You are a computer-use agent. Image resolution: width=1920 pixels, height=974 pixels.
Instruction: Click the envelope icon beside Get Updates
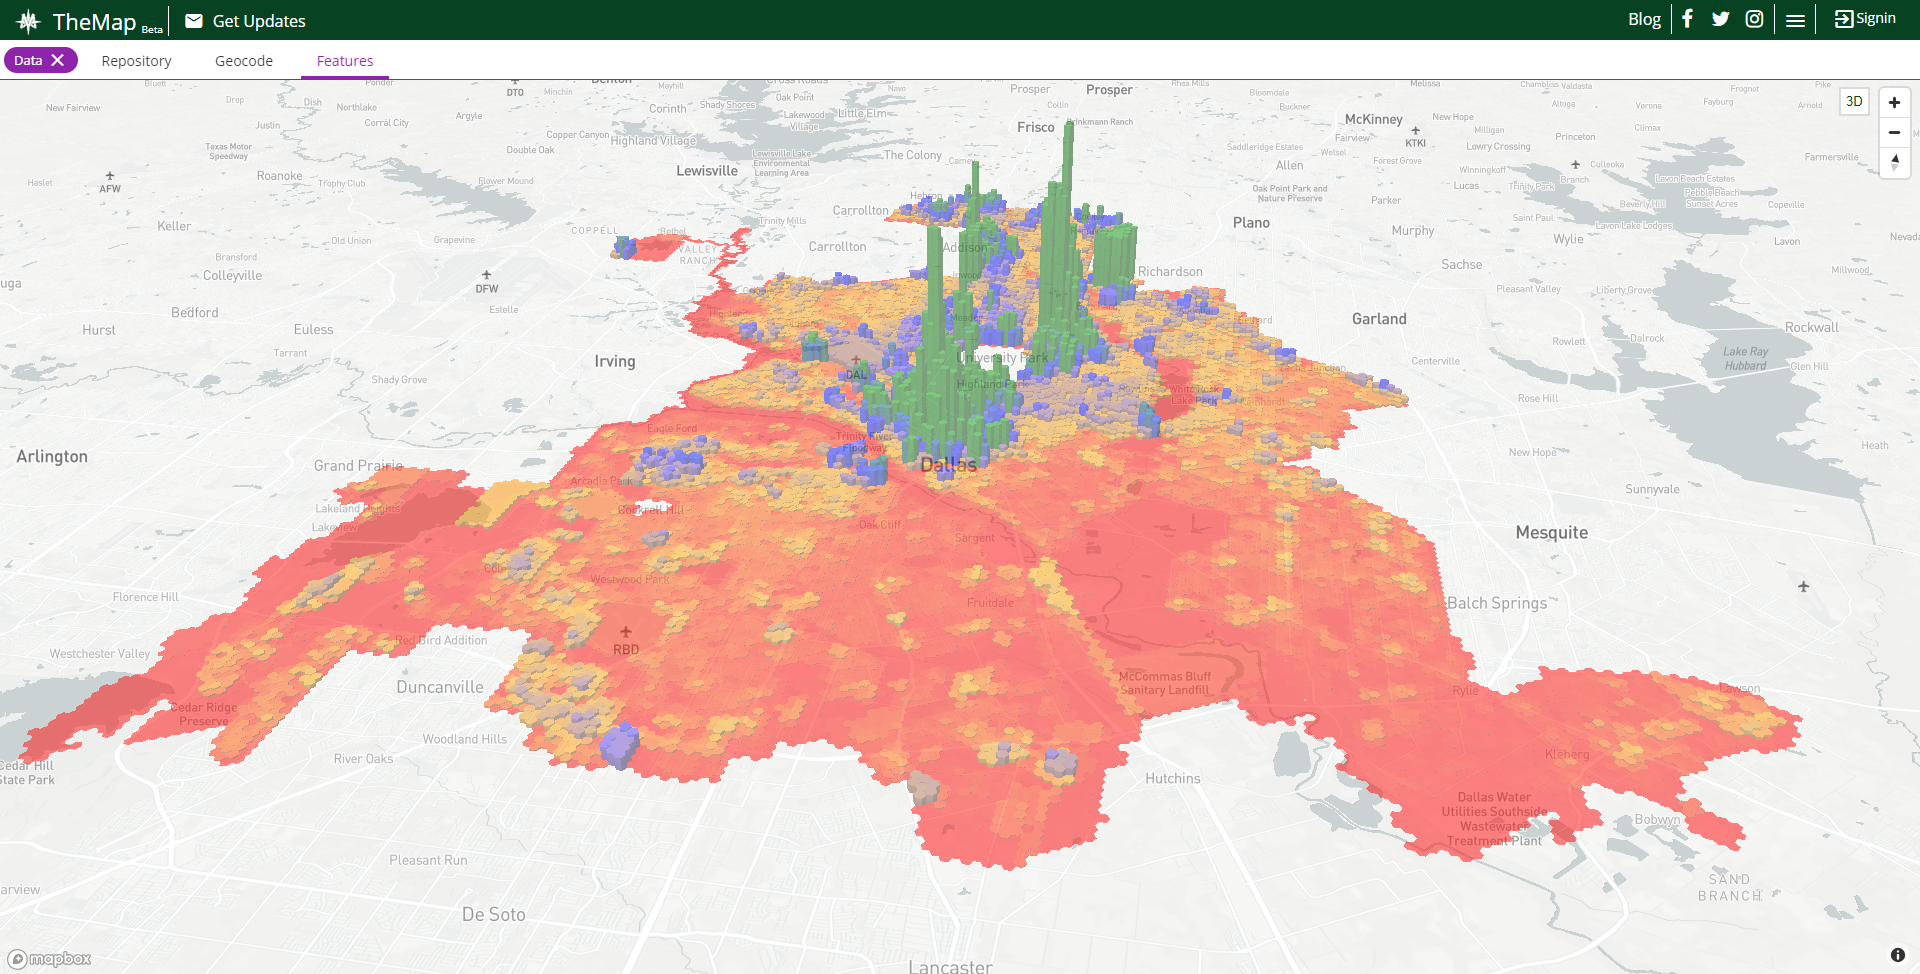coord(194,21)
